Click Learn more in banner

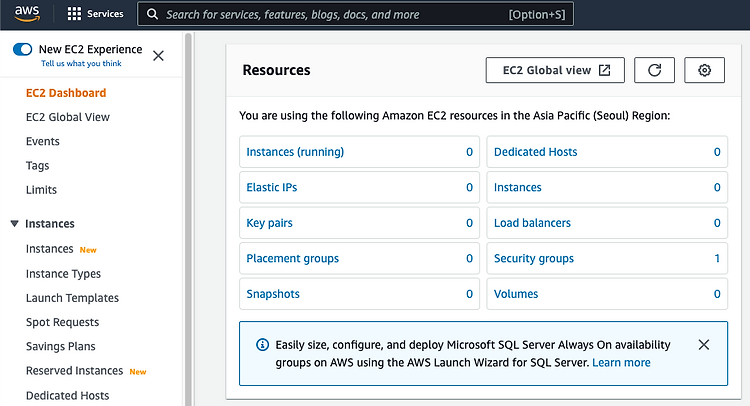pyautogui.click(x=621, y=362)
